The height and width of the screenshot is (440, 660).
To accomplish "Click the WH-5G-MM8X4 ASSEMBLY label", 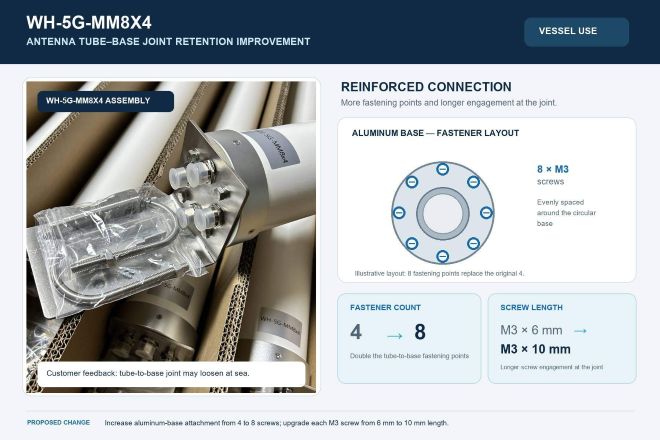I will pyautogui.click(x=106, y=101).
